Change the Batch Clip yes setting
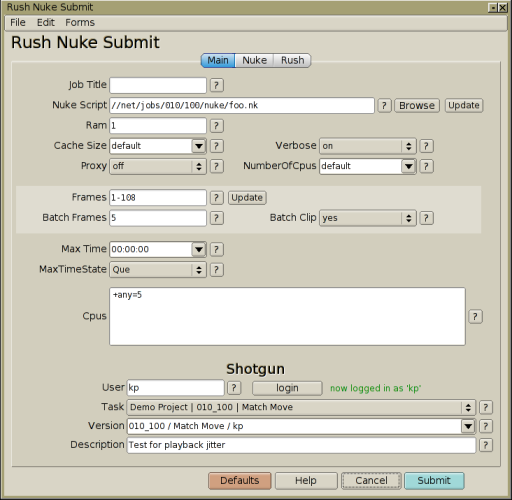 368,218
